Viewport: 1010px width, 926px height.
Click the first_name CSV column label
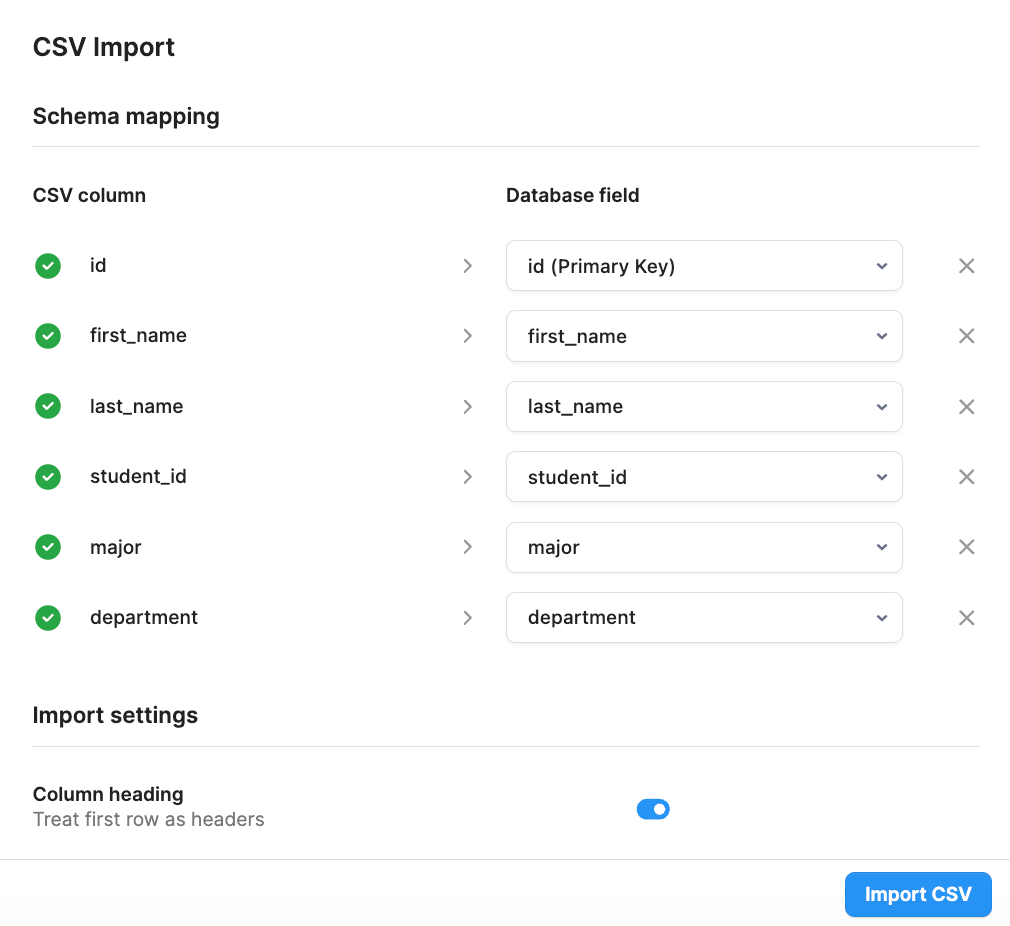(x=138, y=336)
